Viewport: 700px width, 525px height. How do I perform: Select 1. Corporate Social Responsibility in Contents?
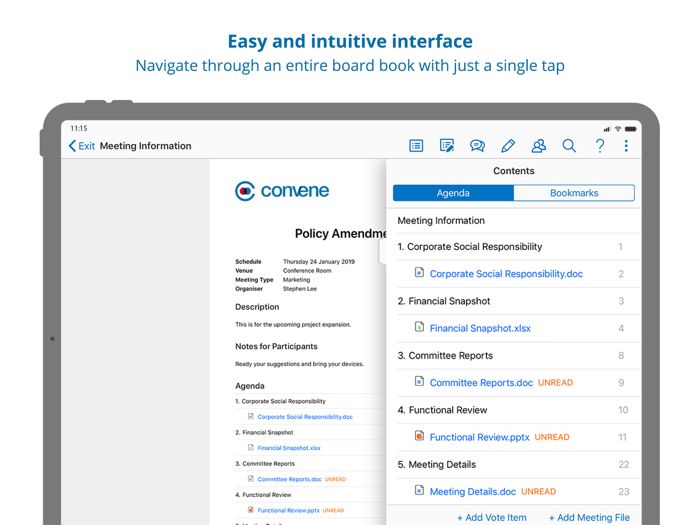(x=513, y=247)
